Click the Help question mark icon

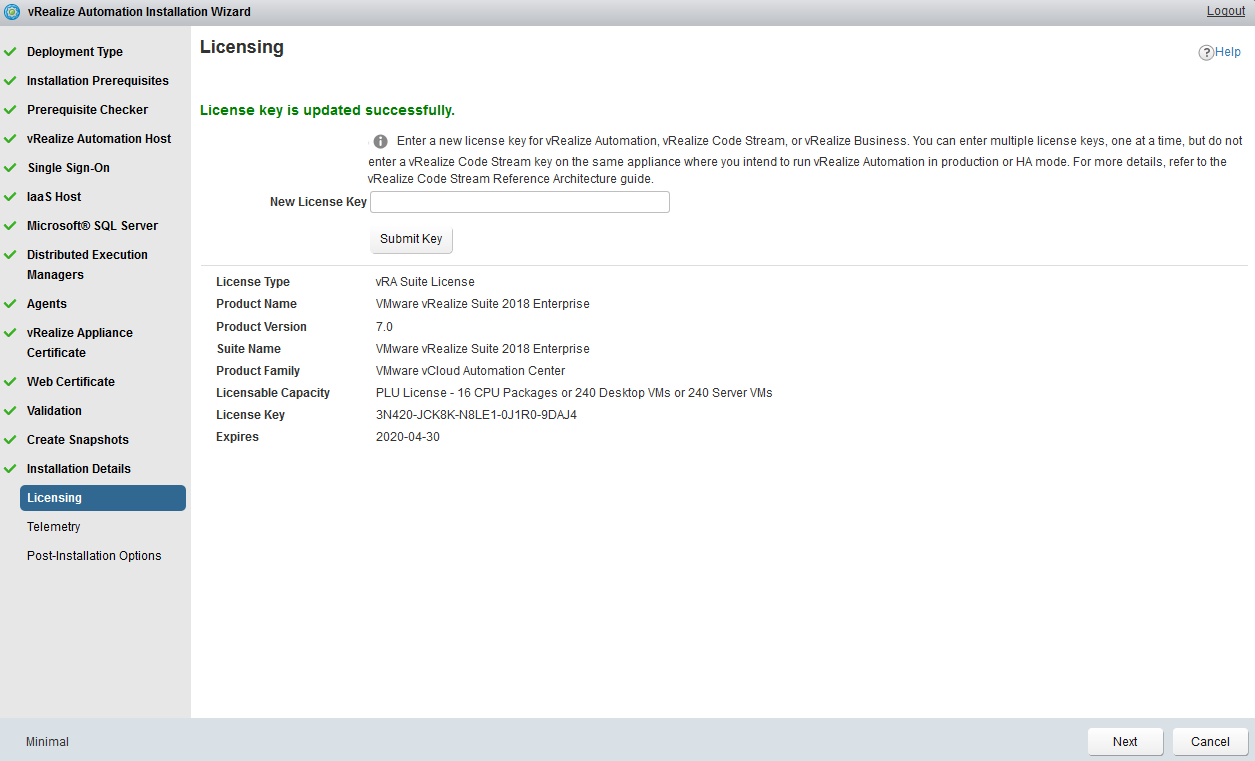[x=1206, y=53]
